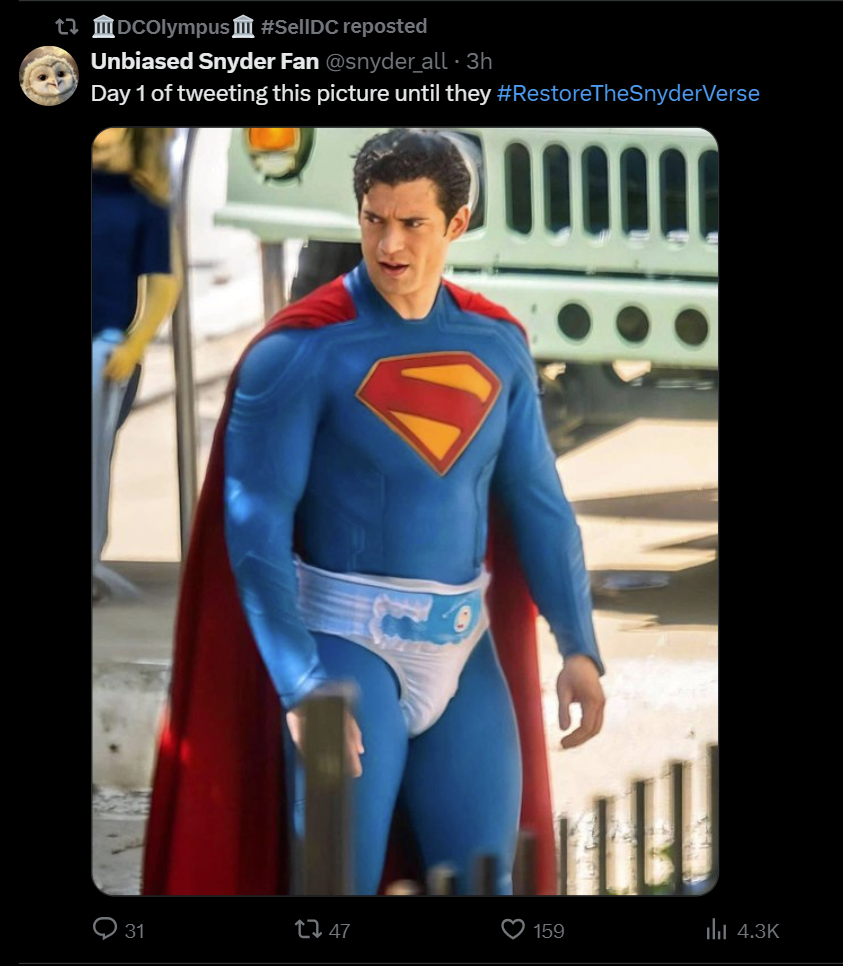Click the 159 likes count
843x966 pixels.
pos(548,930)
